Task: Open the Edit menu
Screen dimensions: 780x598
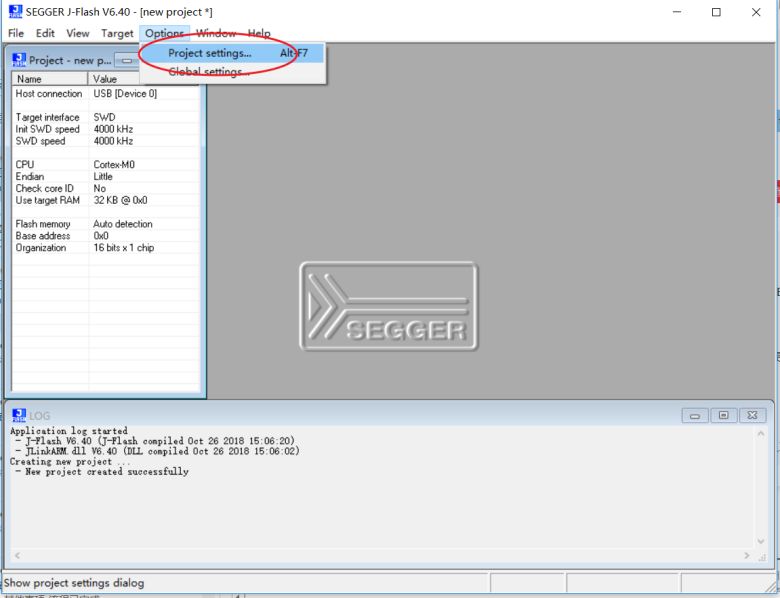Action: tap(45, 33)
